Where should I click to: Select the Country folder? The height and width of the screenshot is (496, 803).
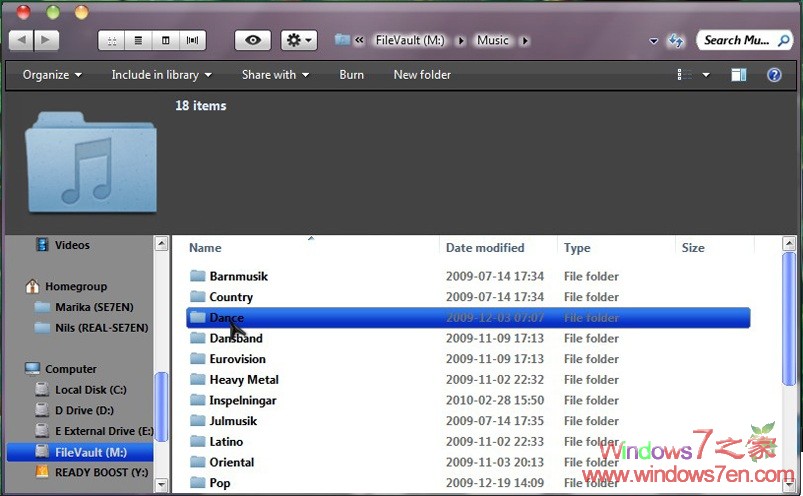[x=231, y=297]
